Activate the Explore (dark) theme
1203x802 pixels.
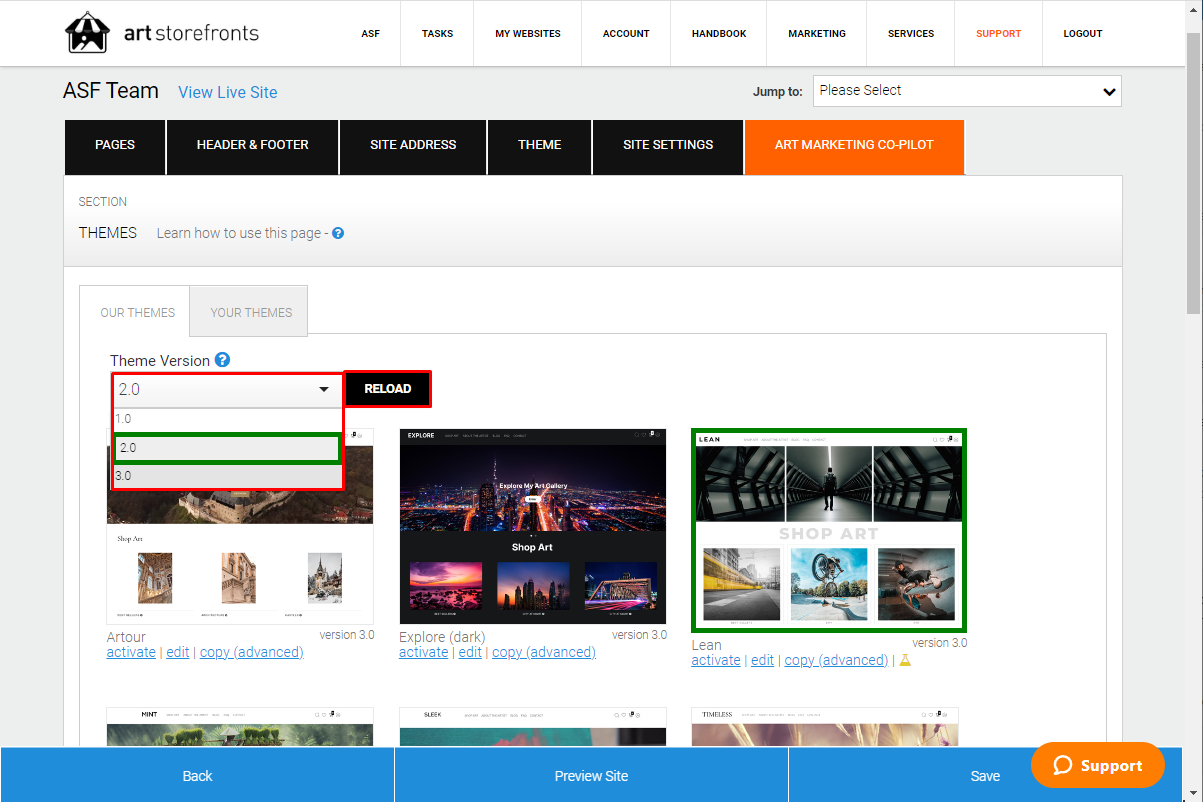(423, 652)
